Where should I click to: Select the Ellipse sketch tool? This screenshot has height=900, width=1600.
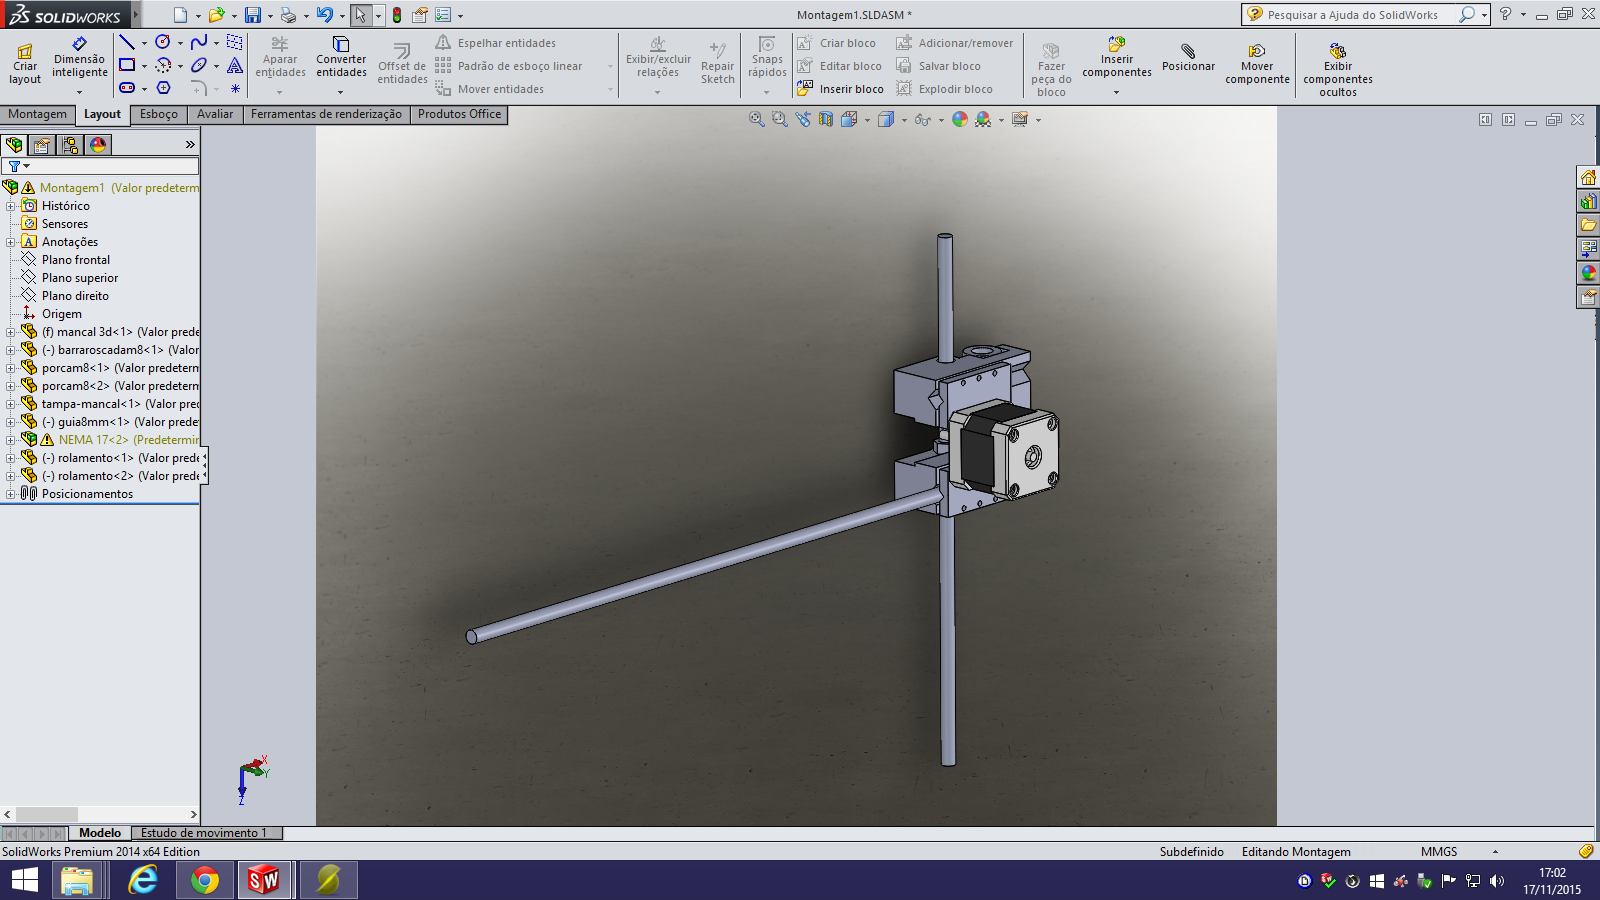199,65
